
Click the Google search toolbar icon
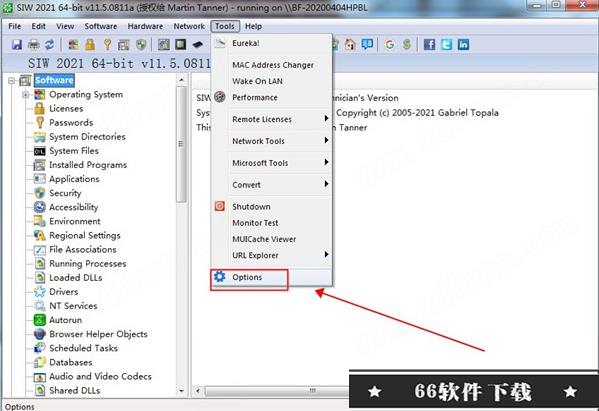[x=390, y=45]
